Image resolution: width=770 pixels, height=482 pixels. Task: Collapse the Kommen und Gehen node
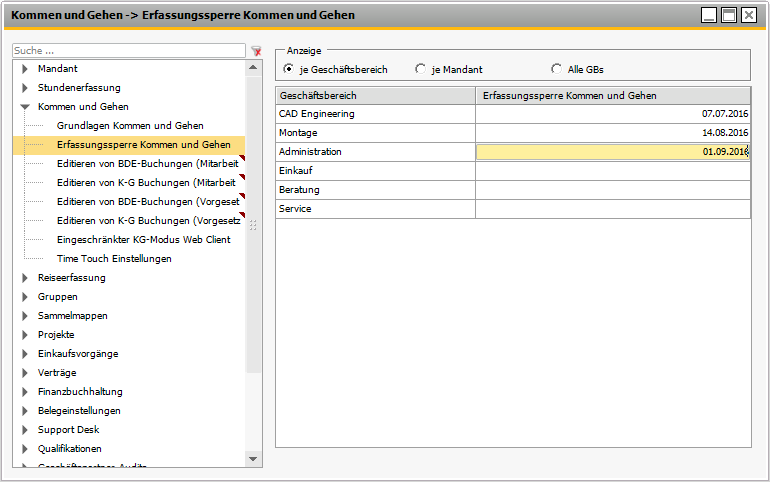pyautogui.click(x=25, y=107)
